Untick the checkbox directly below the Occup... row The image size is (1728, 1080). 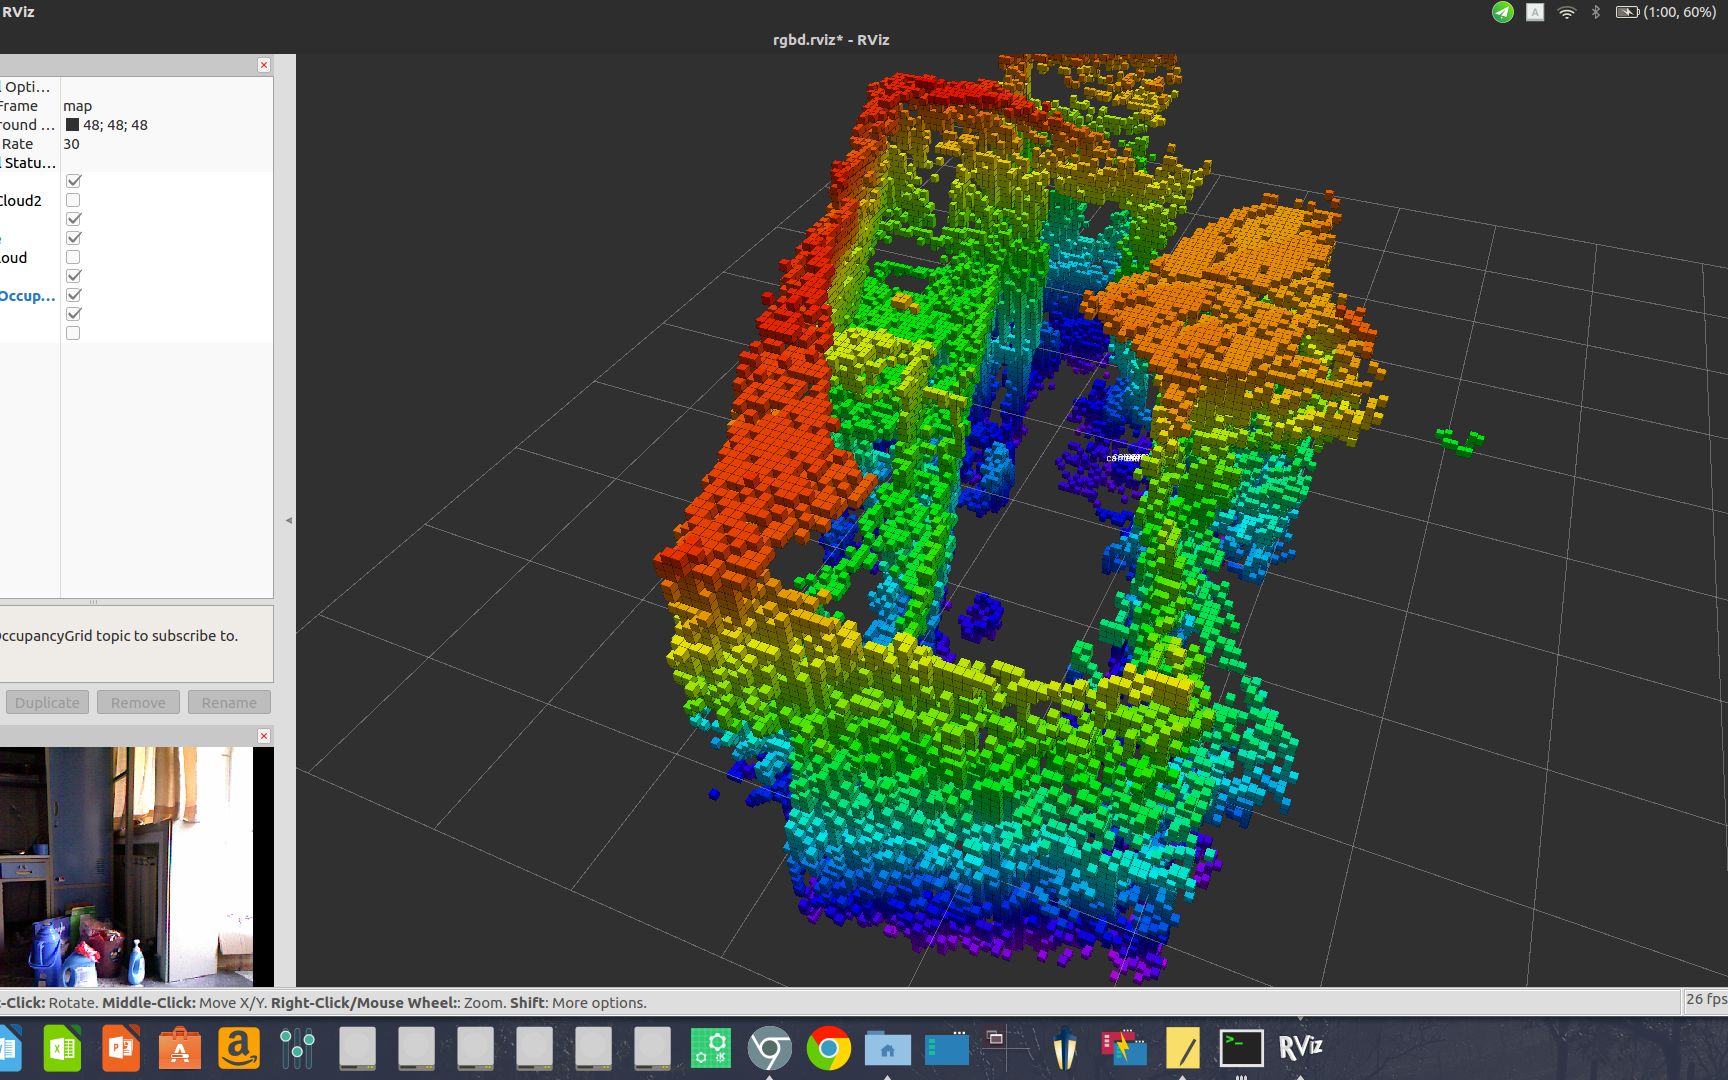click(73, 314)
